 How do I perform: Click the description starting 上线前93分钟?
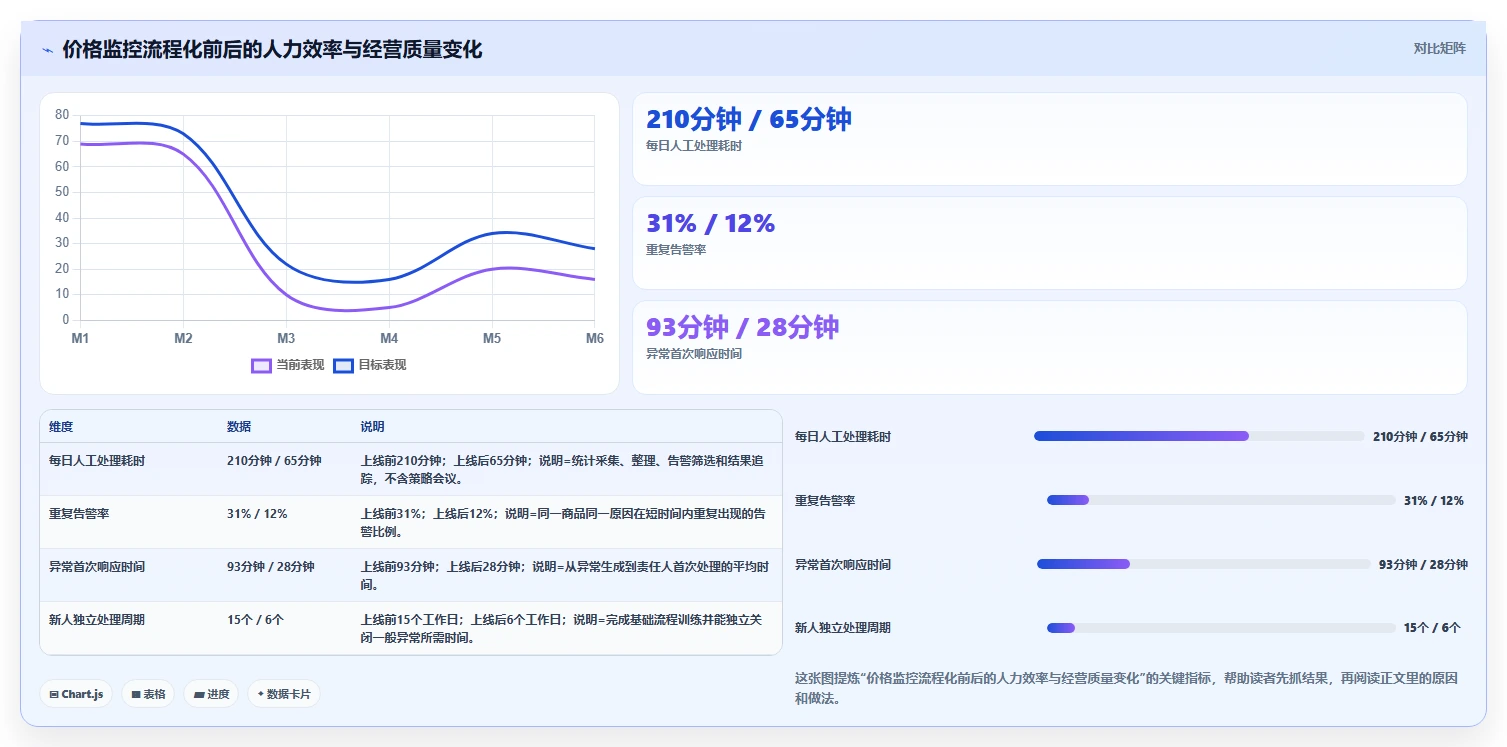coord(565,576)
